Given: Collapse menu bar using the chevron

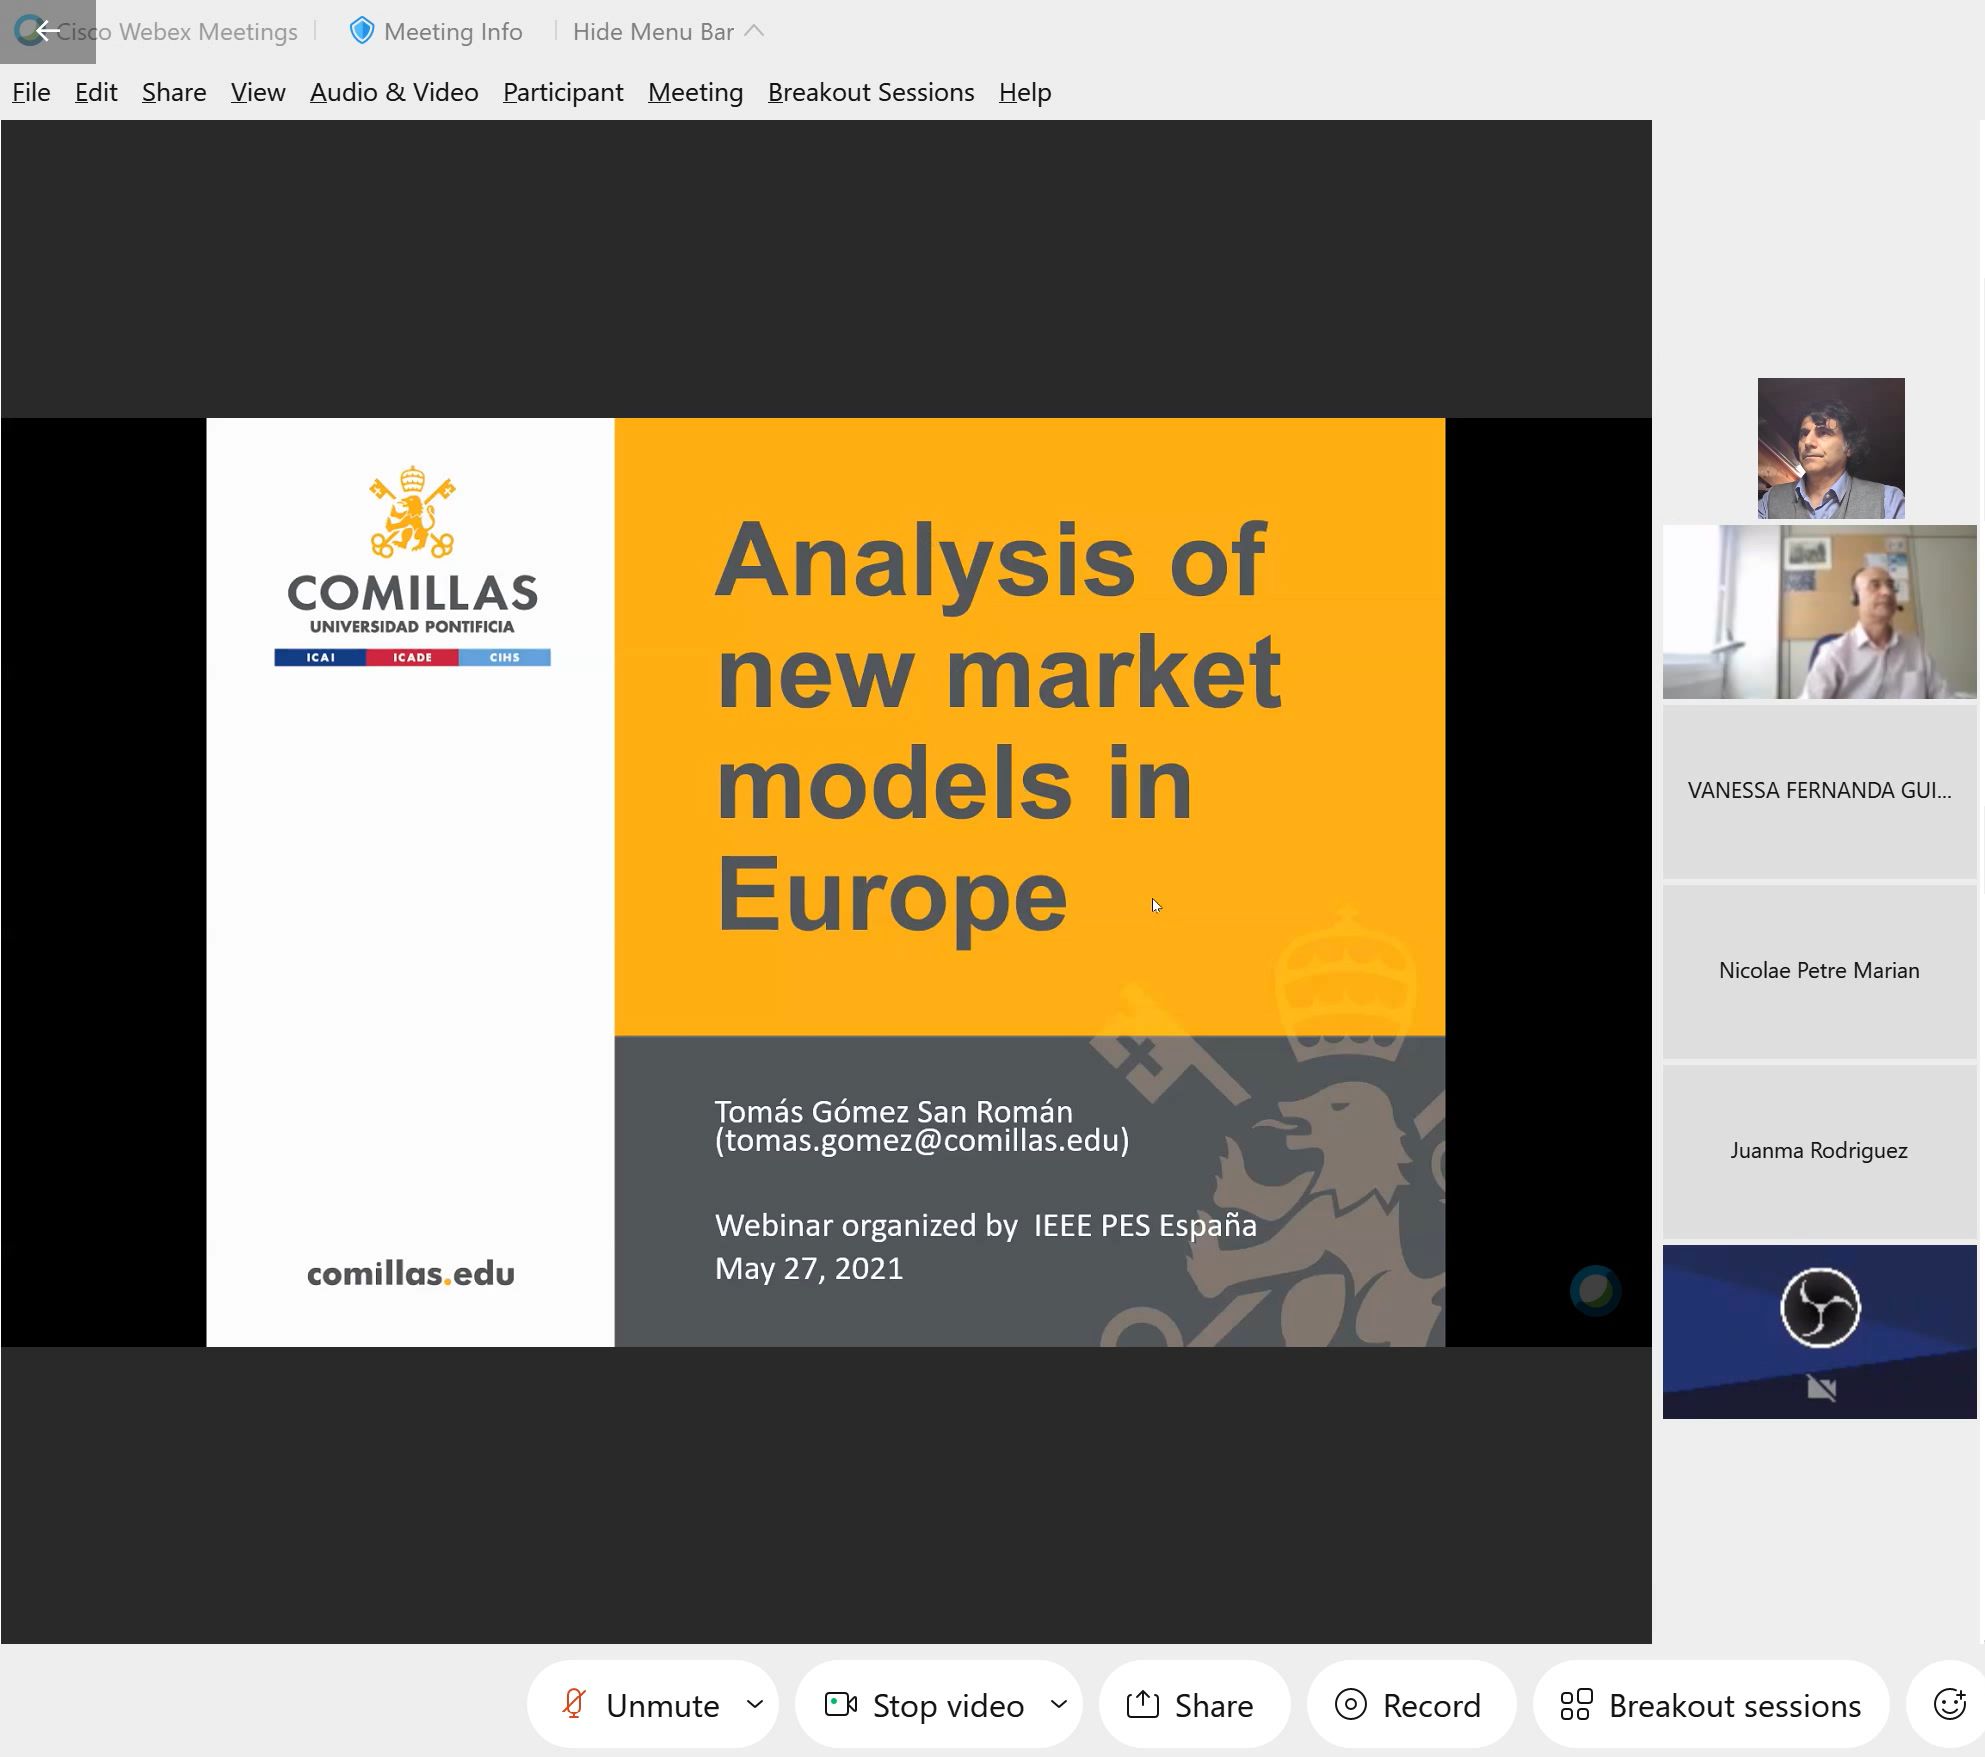Looking at the screenshot, I should pos(755,32).
